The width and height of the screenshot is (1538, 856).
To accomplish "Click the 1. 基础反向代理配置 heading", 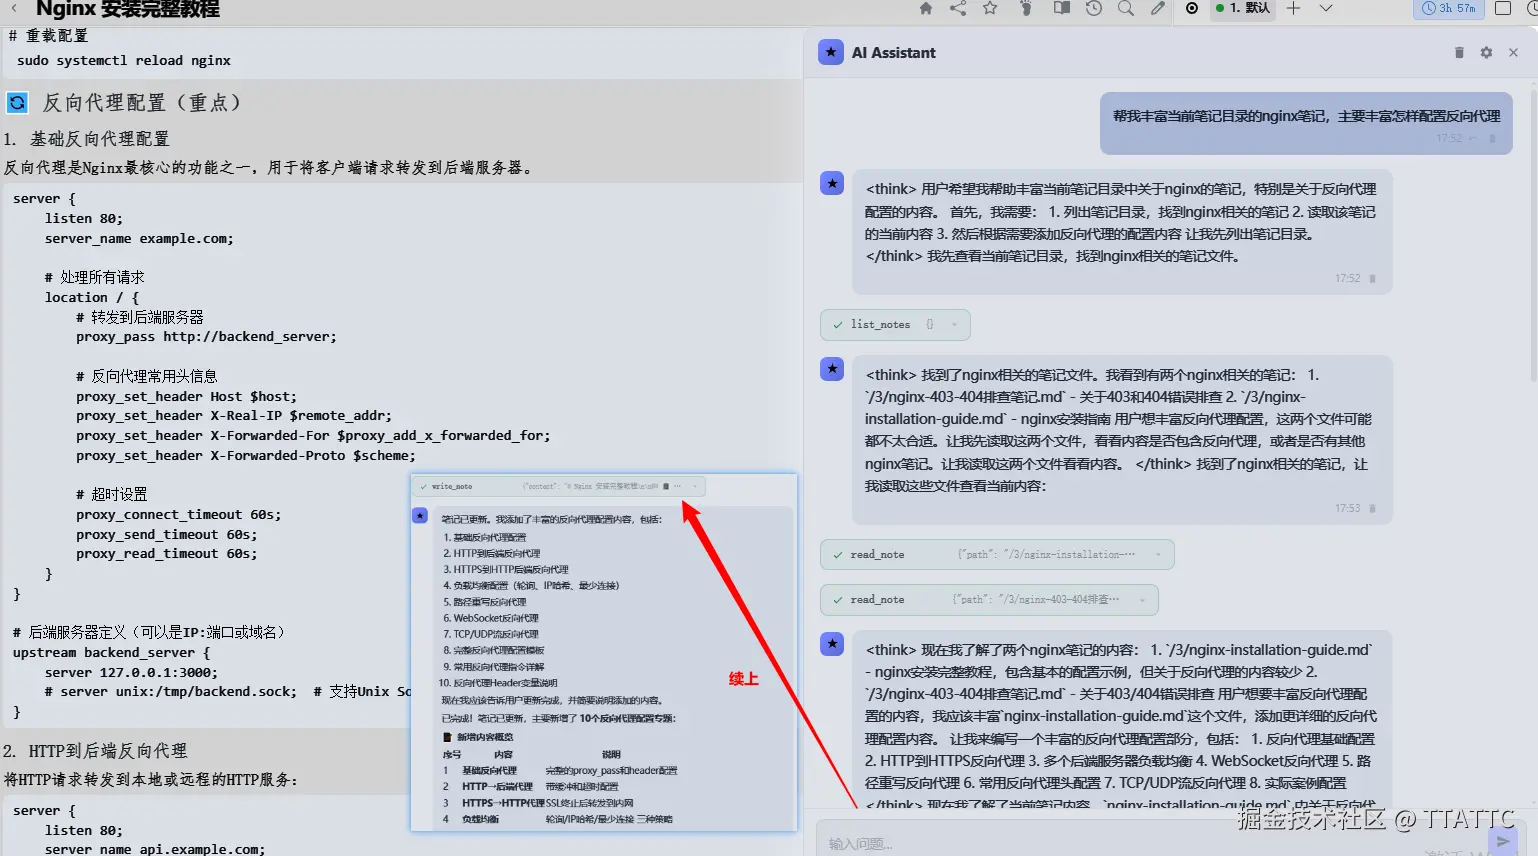I will [86, 139].
